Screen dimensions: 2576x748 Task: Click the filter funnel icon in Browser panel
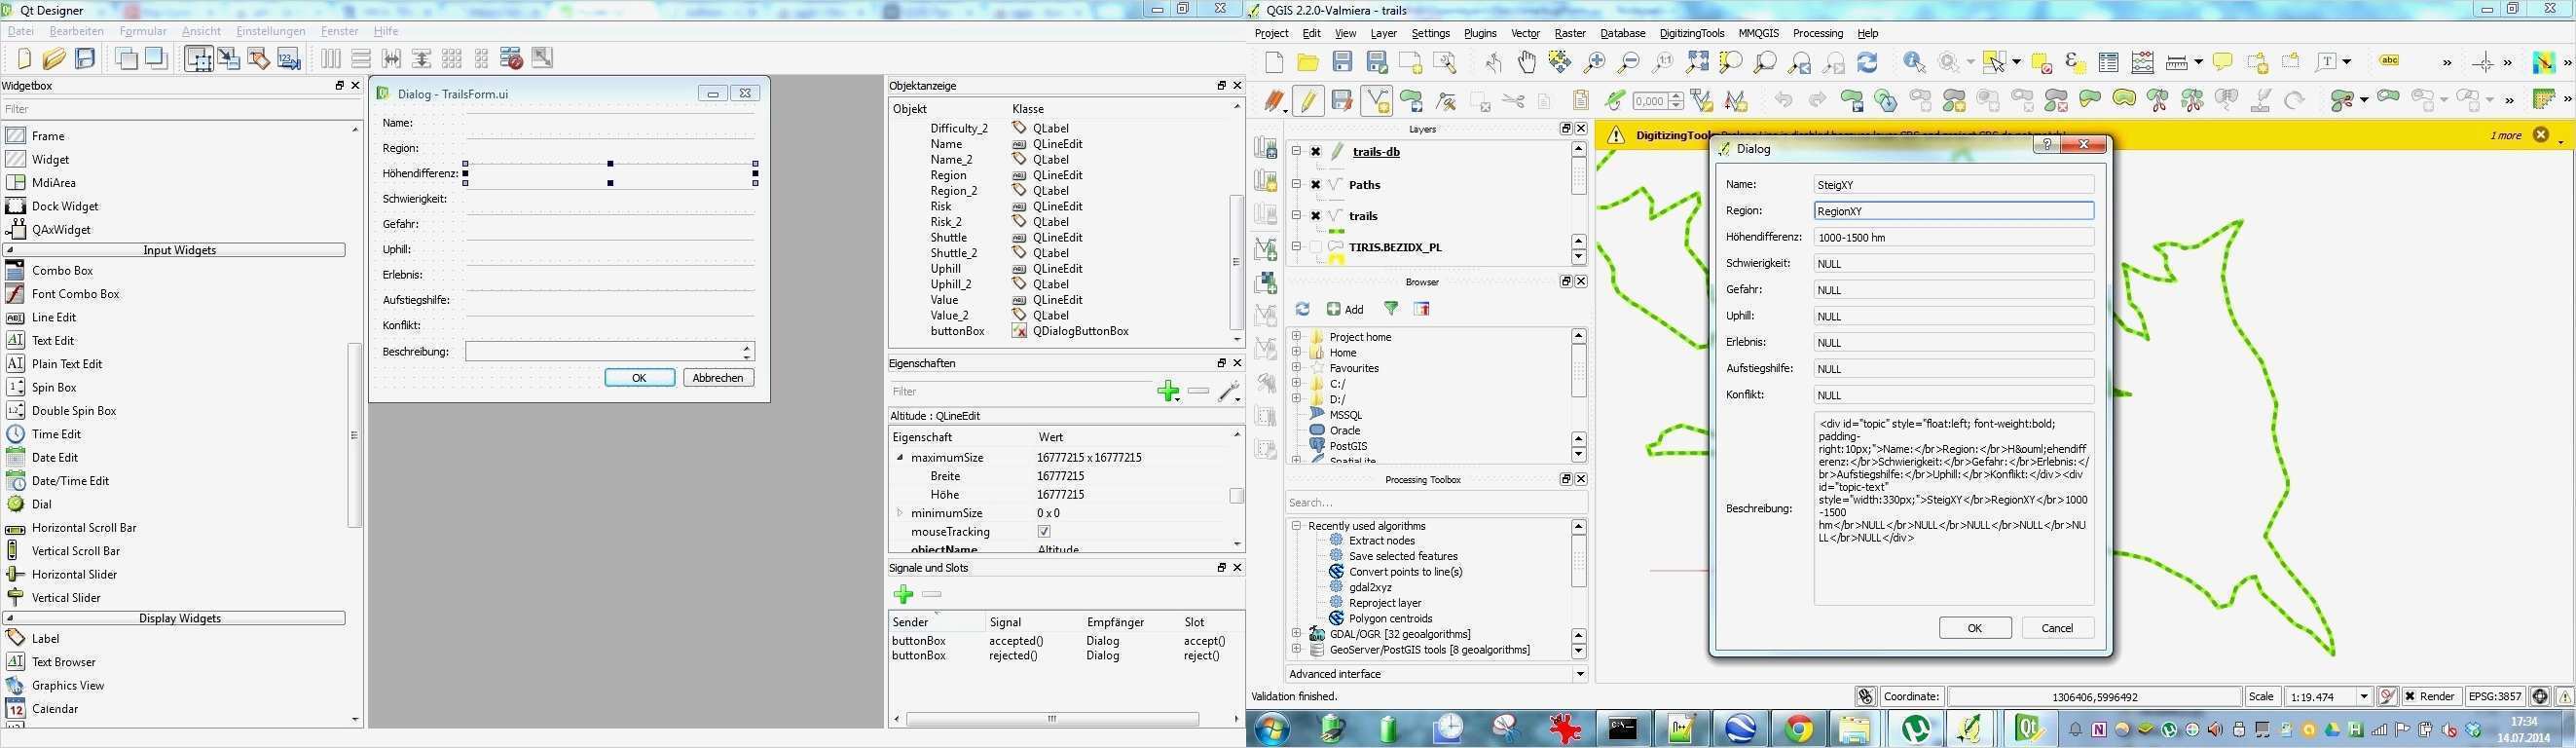pyautogui.click(x=1391, y=309)
